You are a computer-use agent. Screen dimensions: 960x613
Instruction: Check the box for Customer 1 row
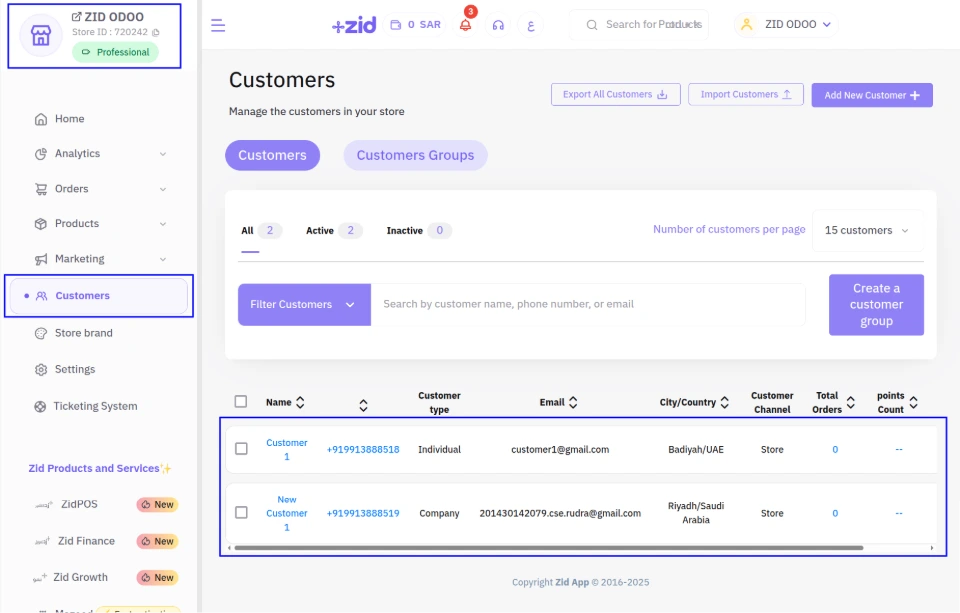point(241,449)
